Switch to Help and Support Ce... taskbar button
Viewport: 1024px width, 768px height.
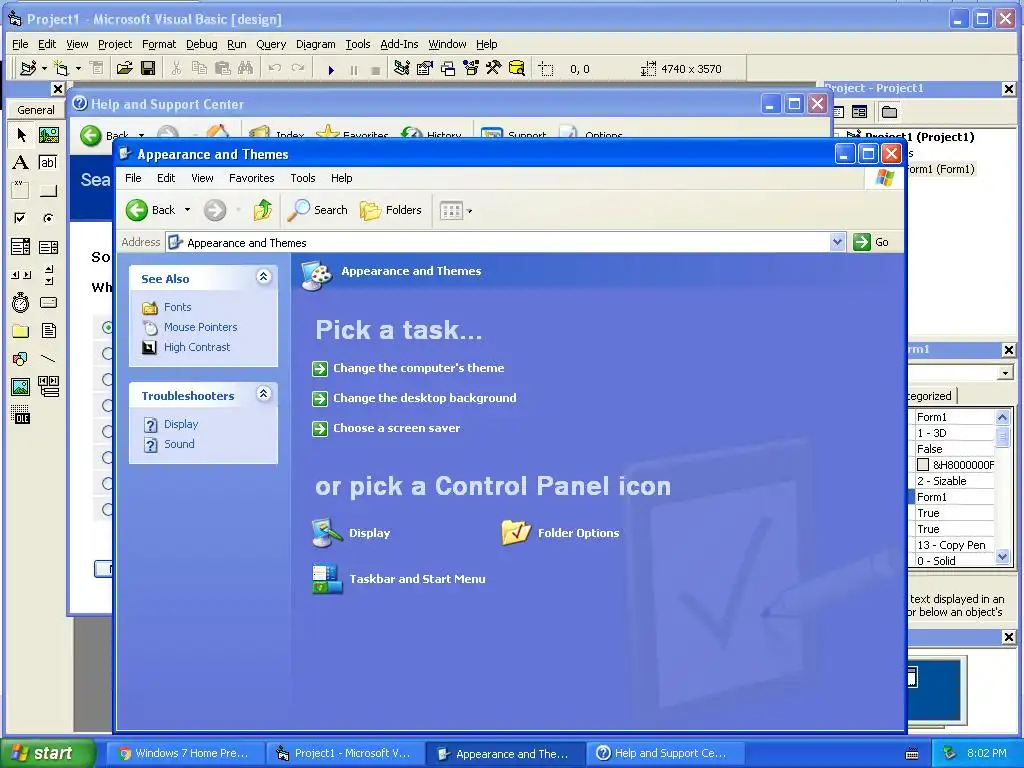664,753
